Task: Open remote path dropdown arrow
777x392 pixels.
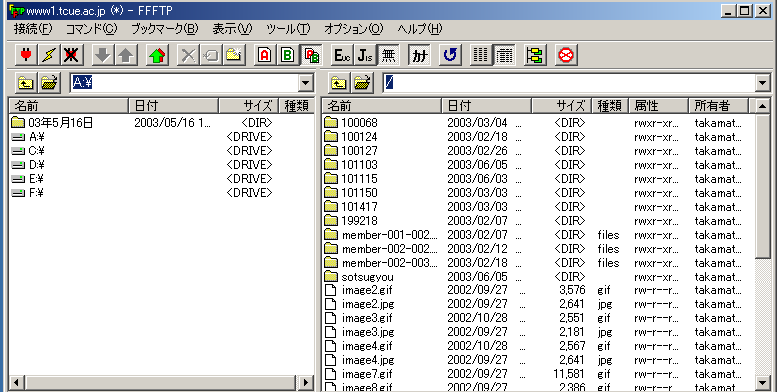Action: (763, 83)
